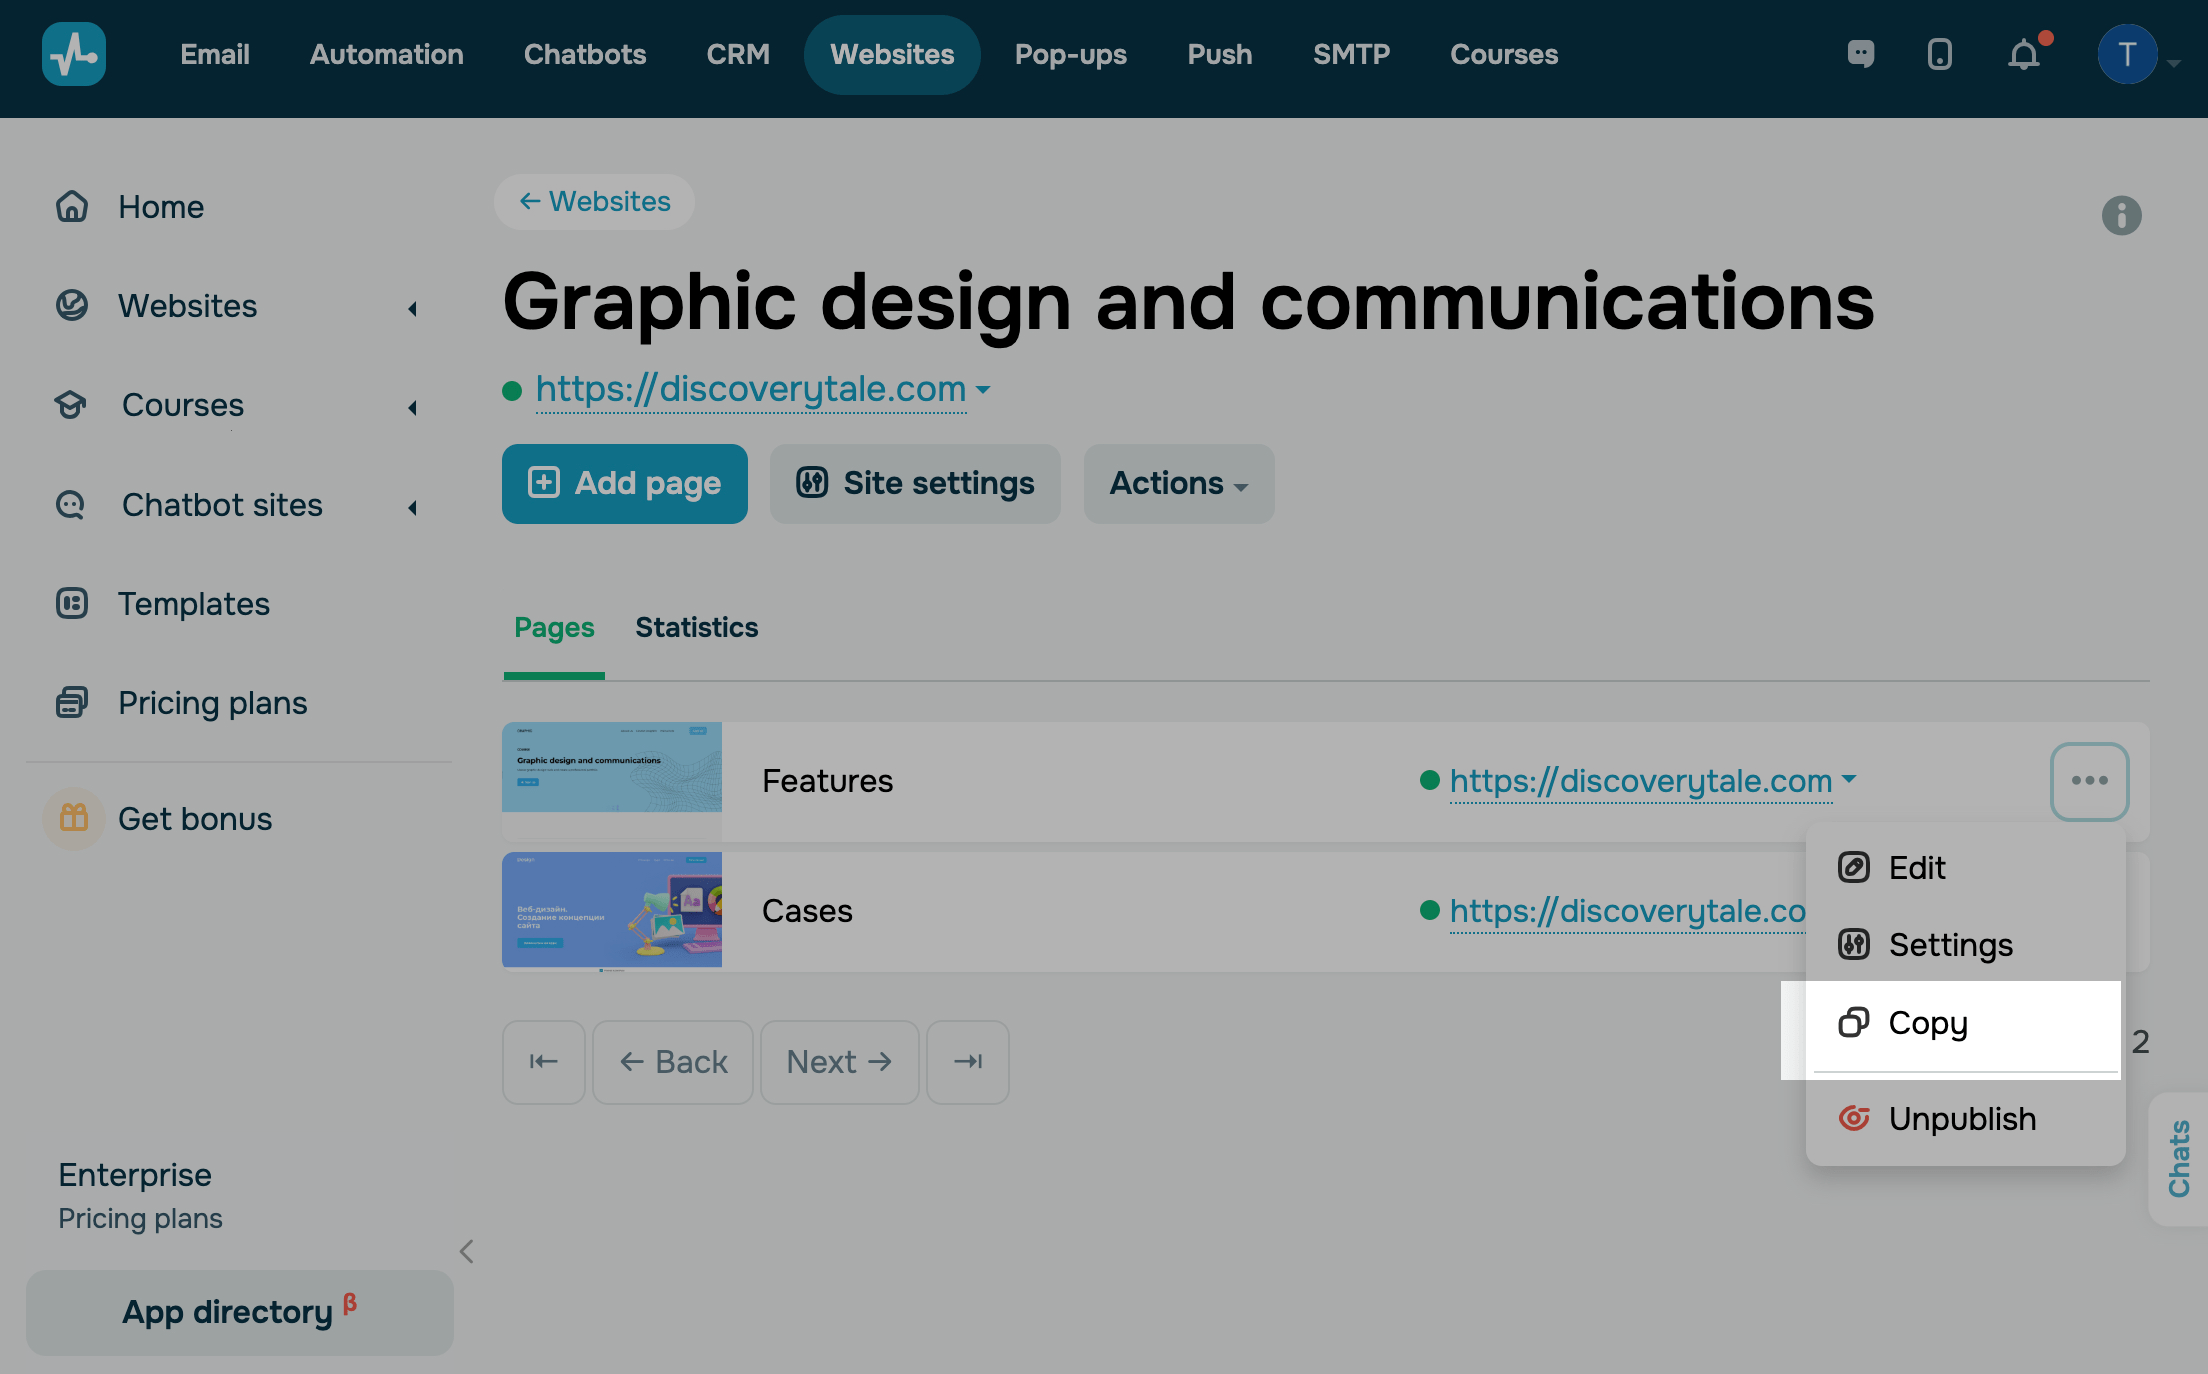Open the three-dots menu for Features page
Screen dimensions: 2208x1374
(2089, 781)
